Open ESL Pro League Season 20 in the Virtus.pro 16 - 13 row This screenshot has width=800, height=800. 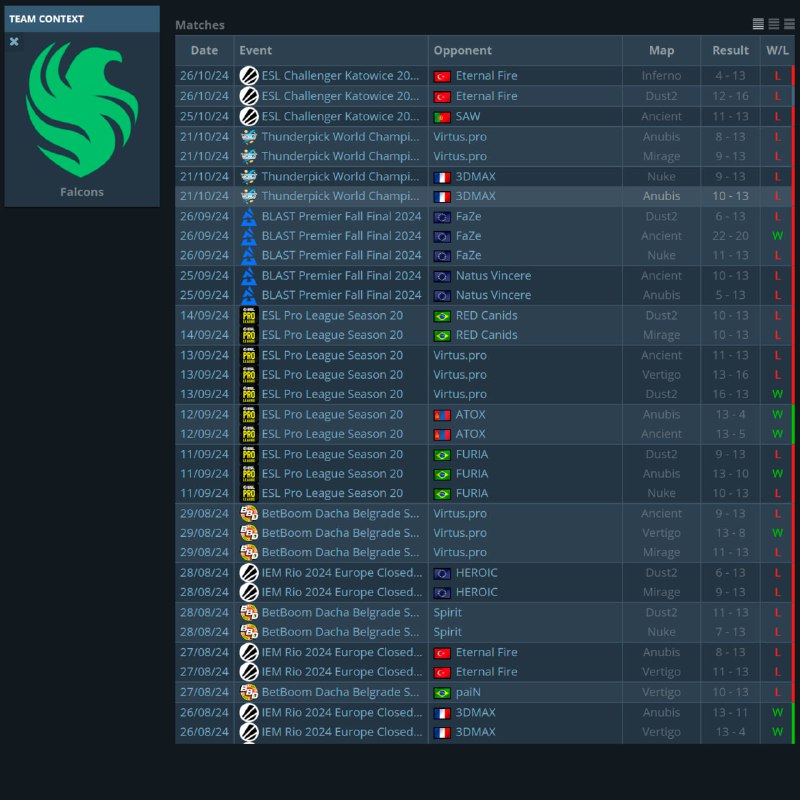tap(332, 394)
